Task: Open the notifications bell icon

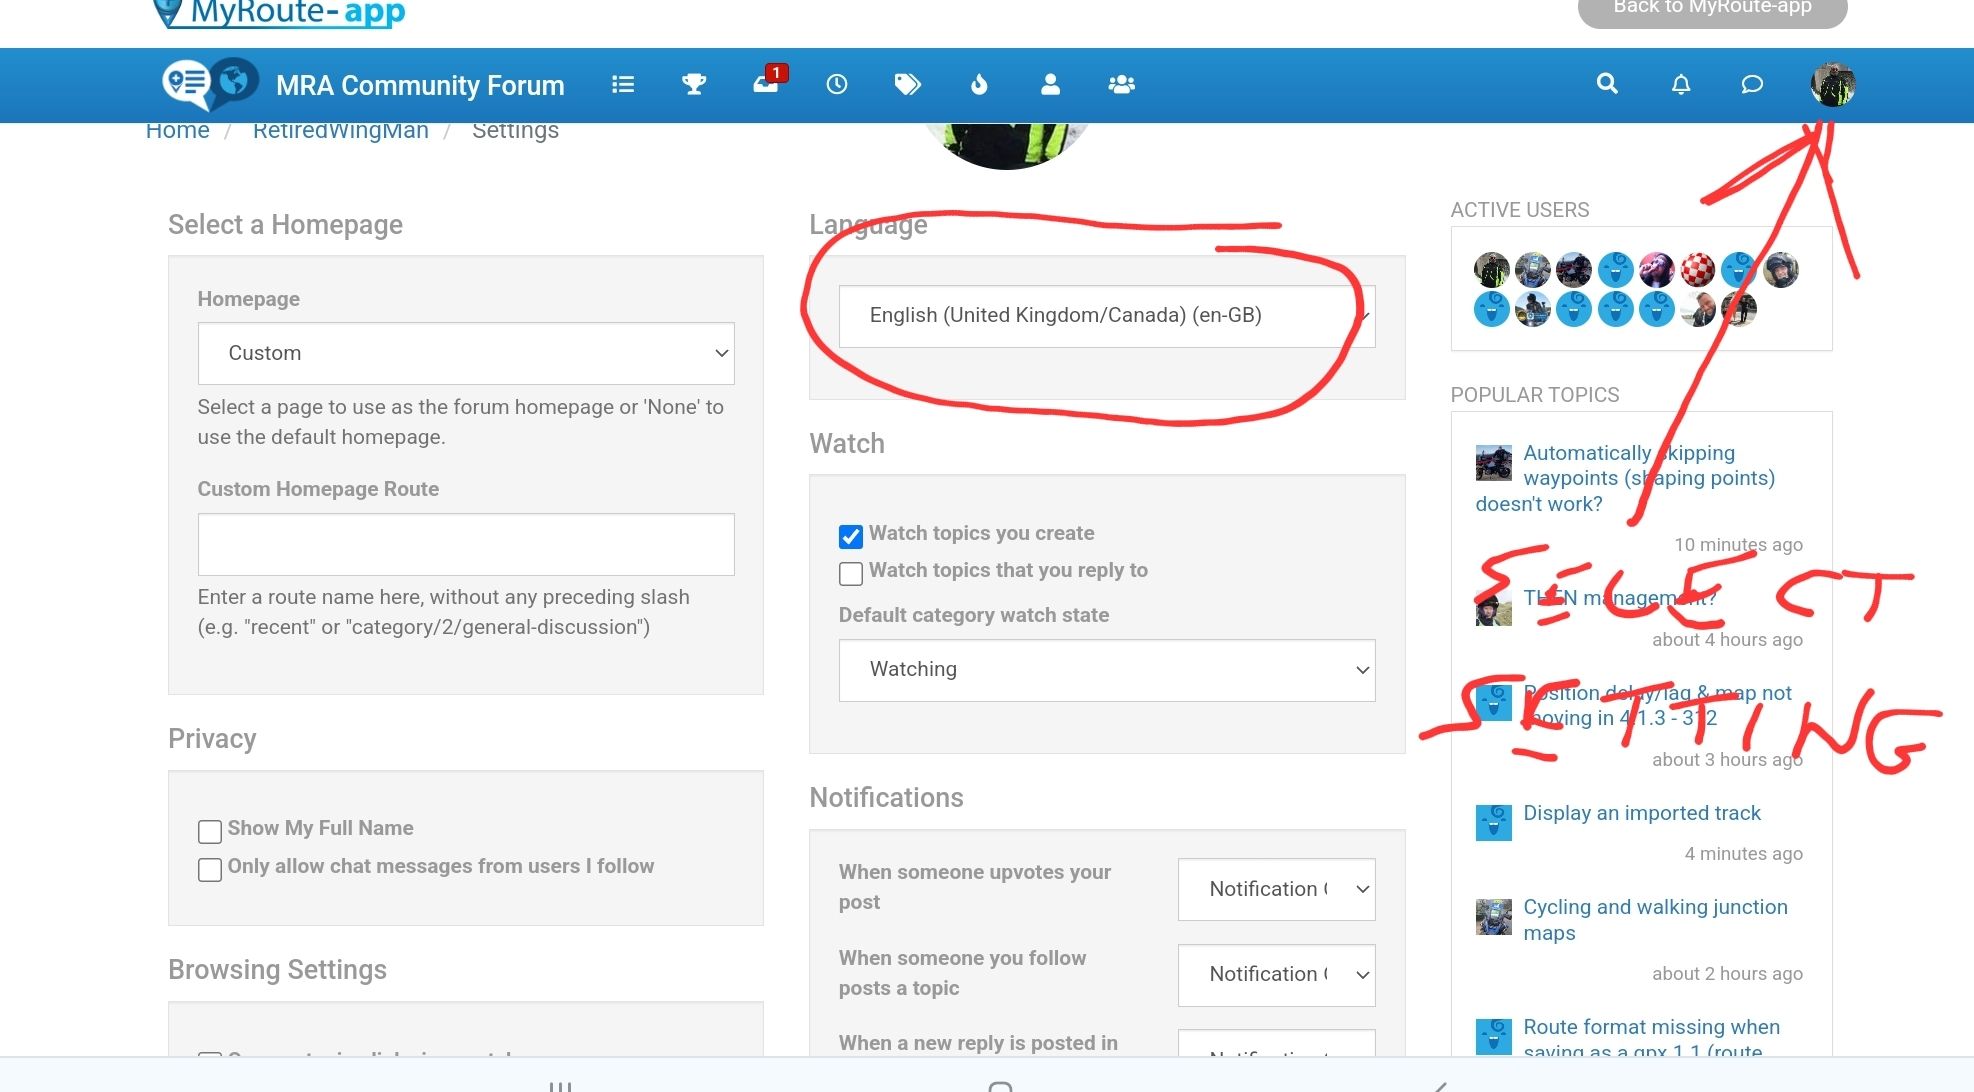Action: click(1681, 85)
